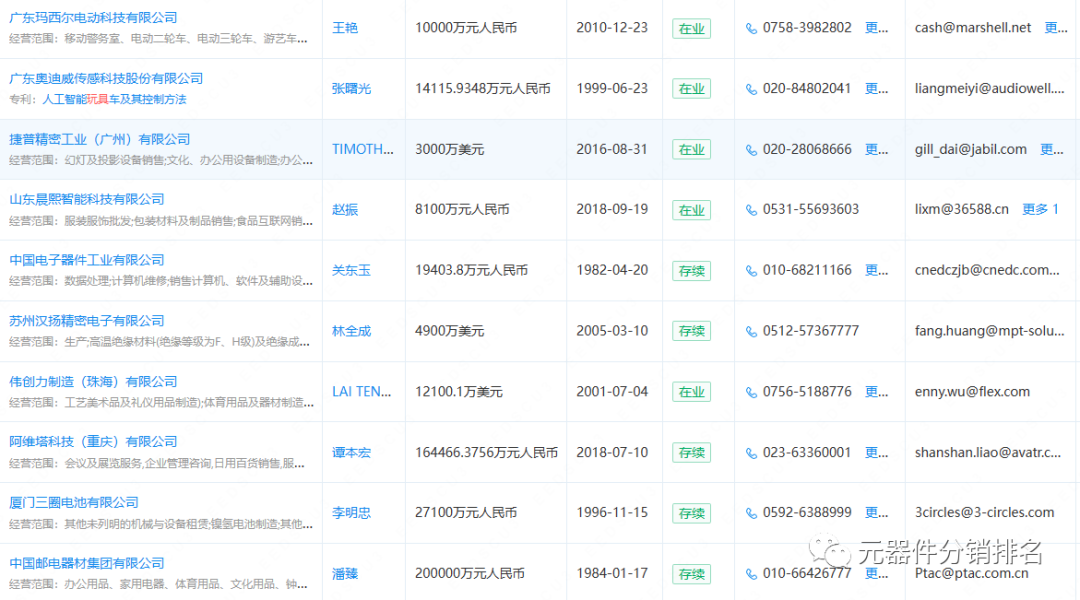The width and height of the screenshot is (1080, 600).
Task: Open legal representative 王艳
Action: pyautogui.click(x=345, y=28)
